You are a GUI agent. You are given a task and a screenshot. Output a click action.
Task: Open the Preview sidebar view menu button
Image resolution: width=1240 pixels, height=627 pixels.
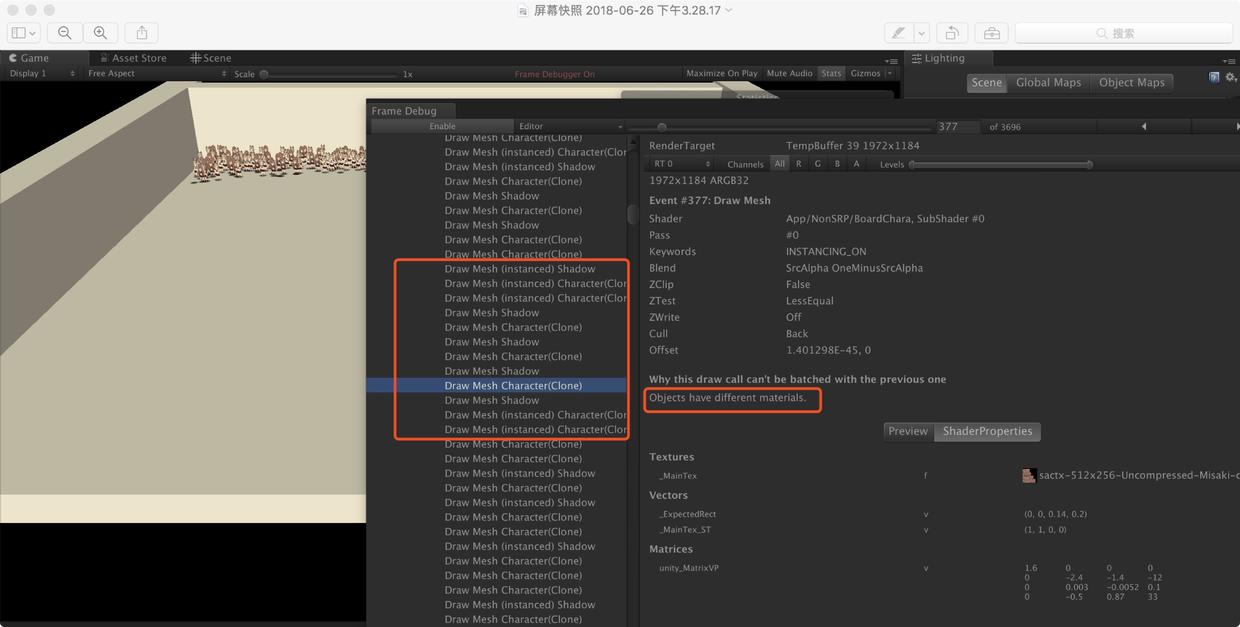click(24, 33)
